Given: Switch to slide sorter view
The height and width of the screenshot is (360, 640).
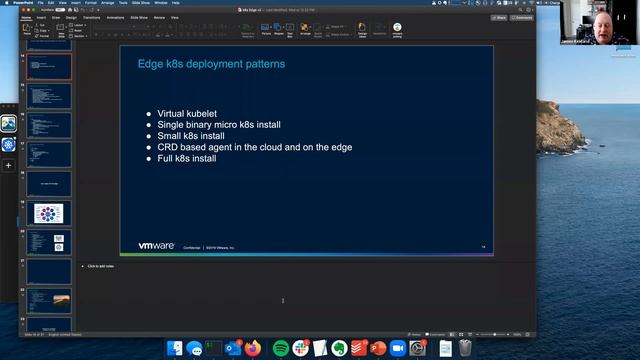Looking at the screenshot, I should click(461, 335).
